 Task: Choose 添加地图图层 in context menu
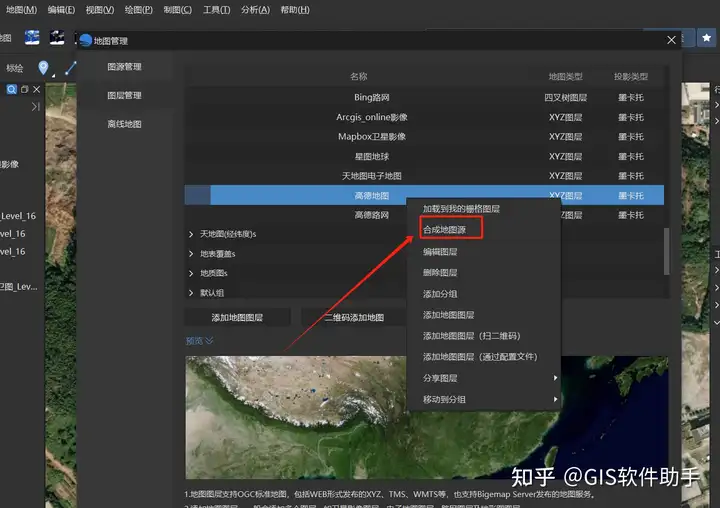[484, 315]
